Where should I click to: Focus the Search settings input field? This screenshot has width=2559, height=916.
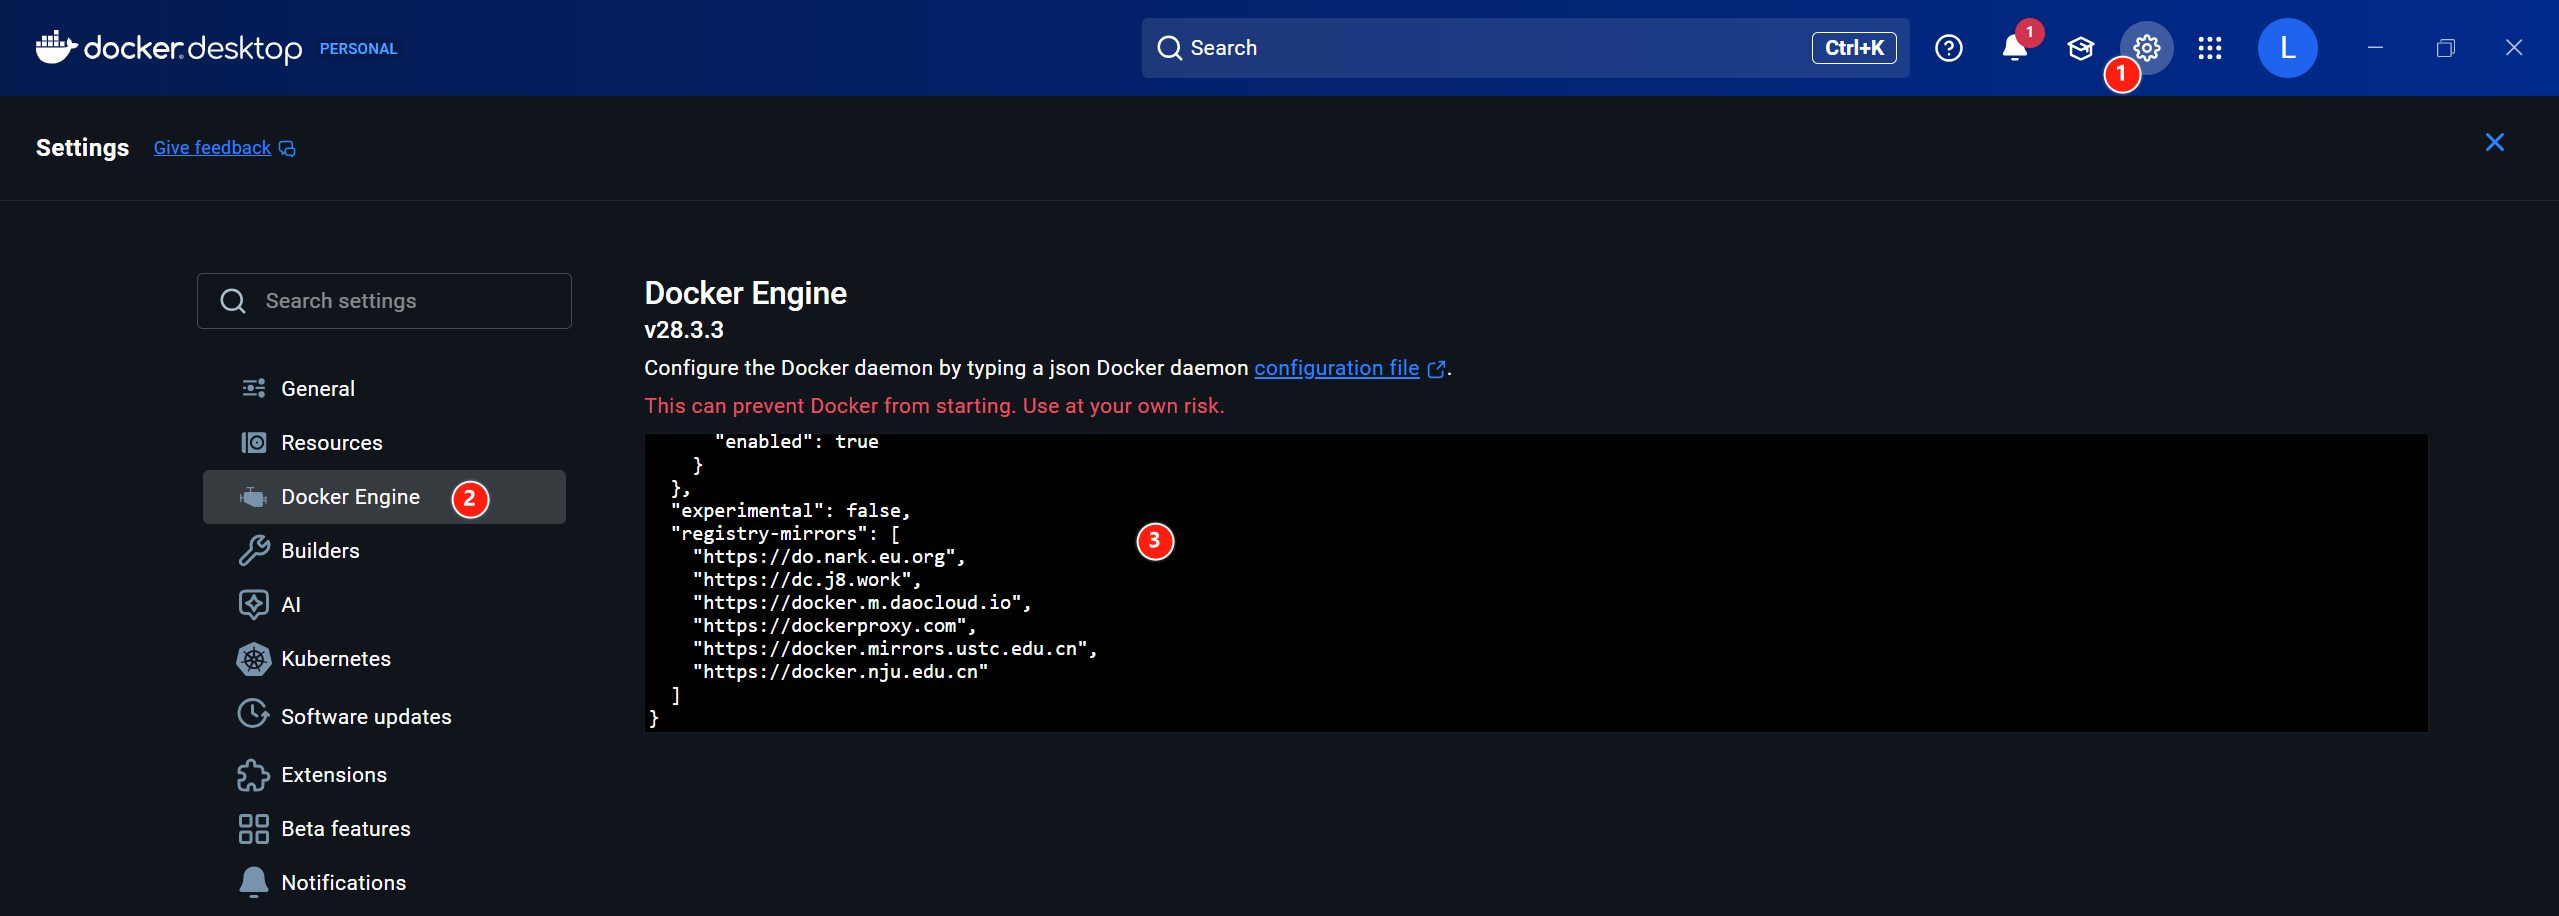point(384,301)
